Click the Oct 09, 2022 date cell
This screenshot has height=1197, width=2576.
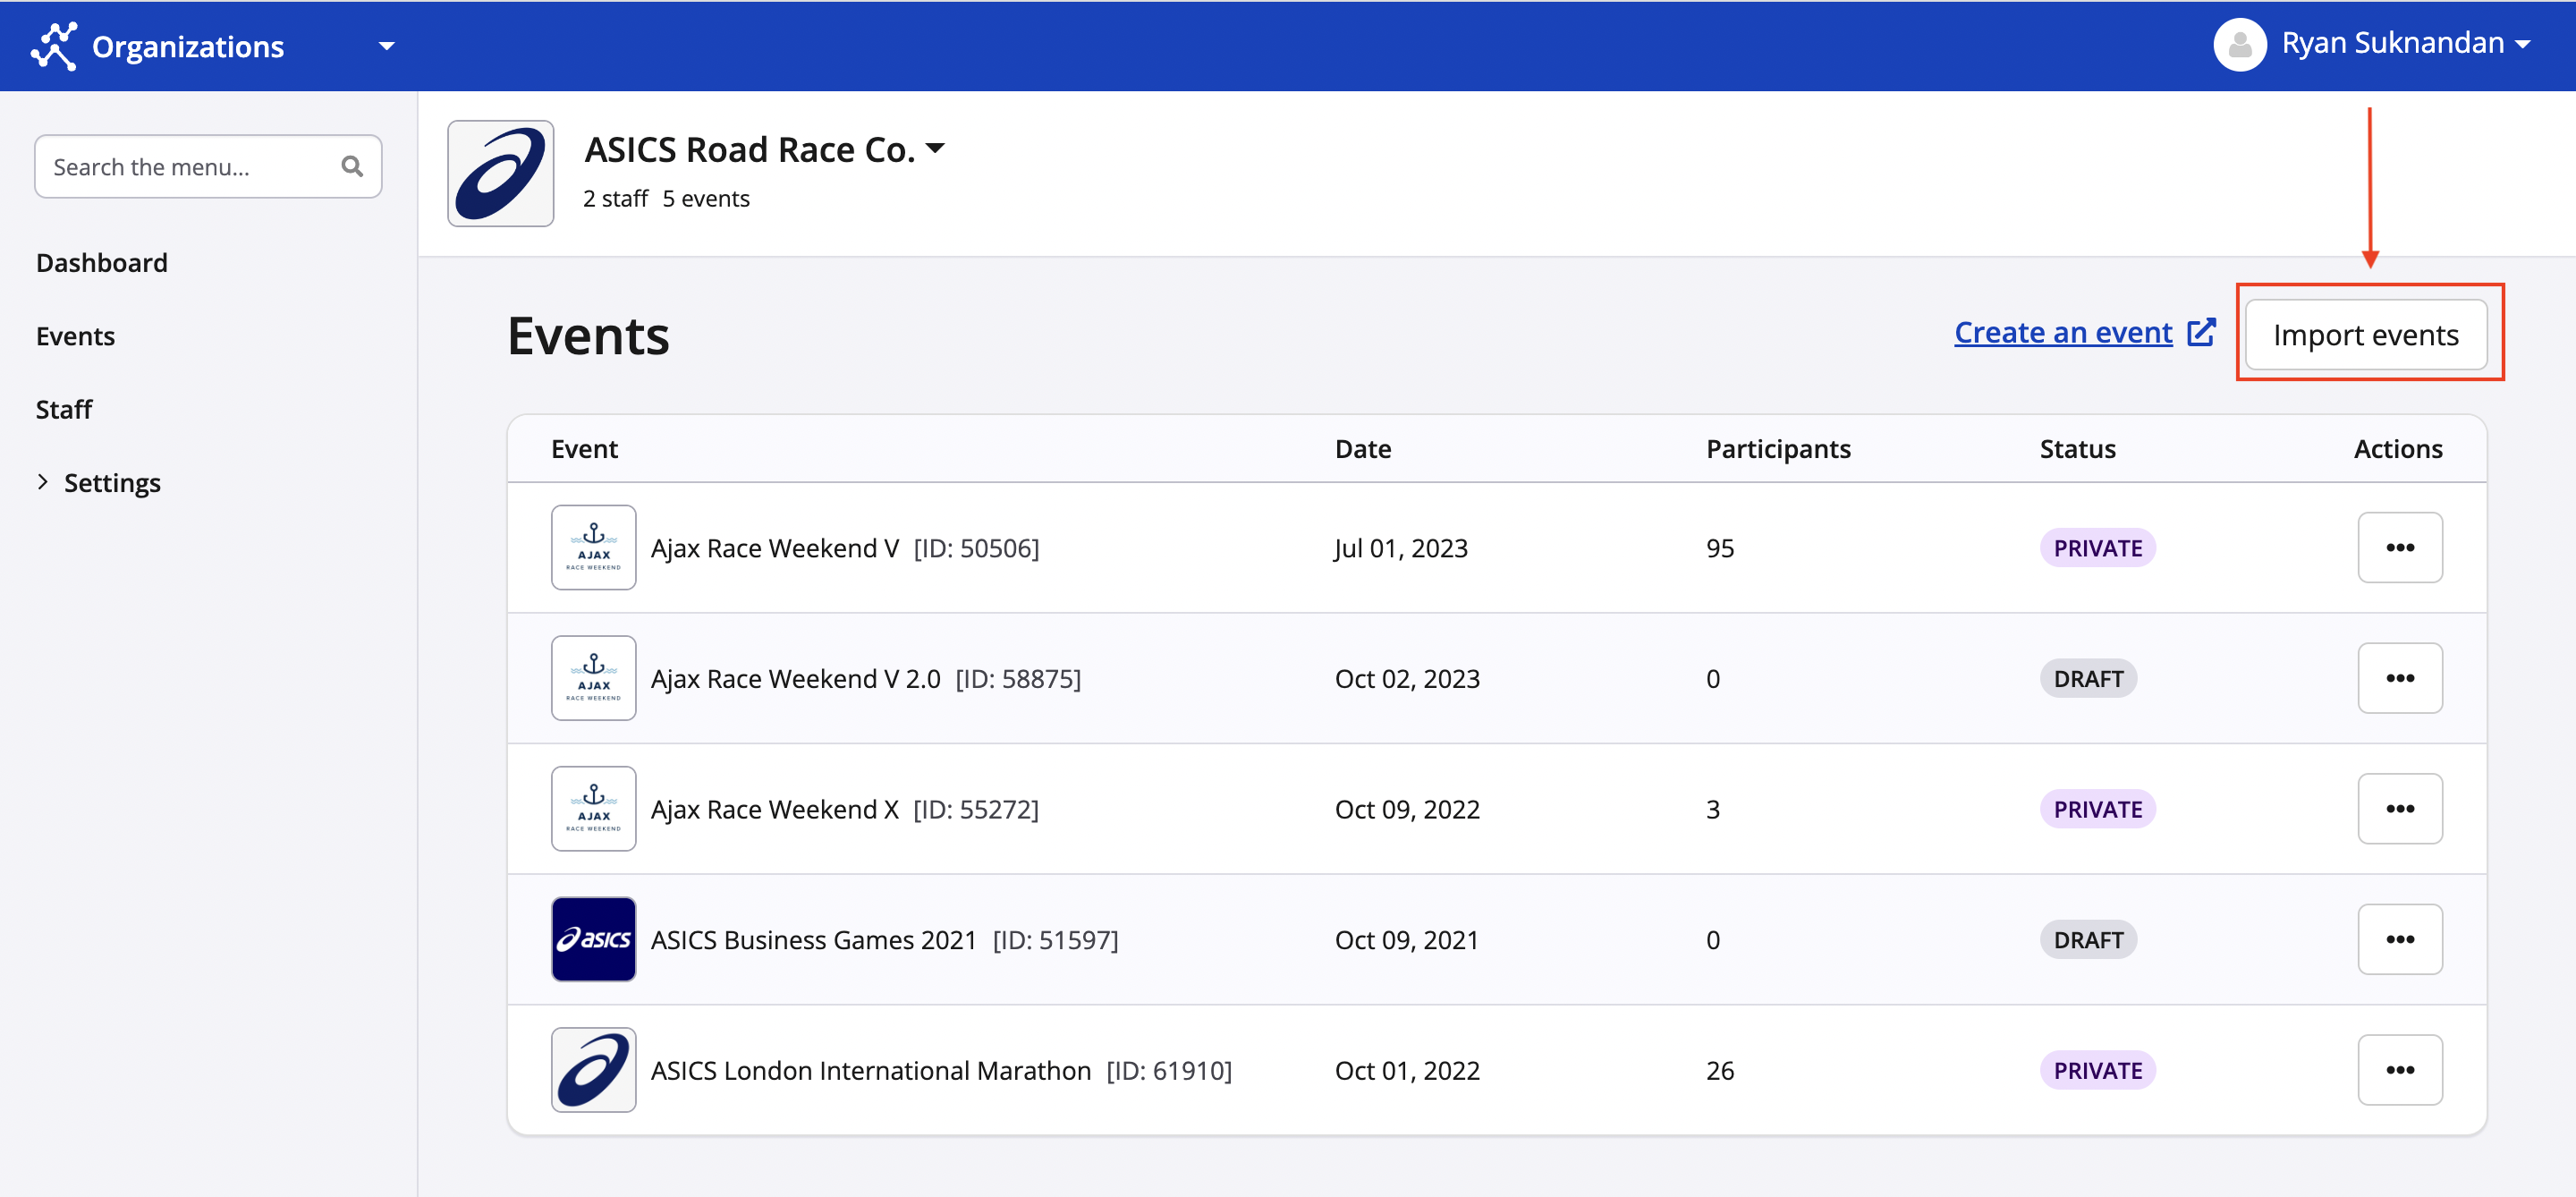(1407, 809)
